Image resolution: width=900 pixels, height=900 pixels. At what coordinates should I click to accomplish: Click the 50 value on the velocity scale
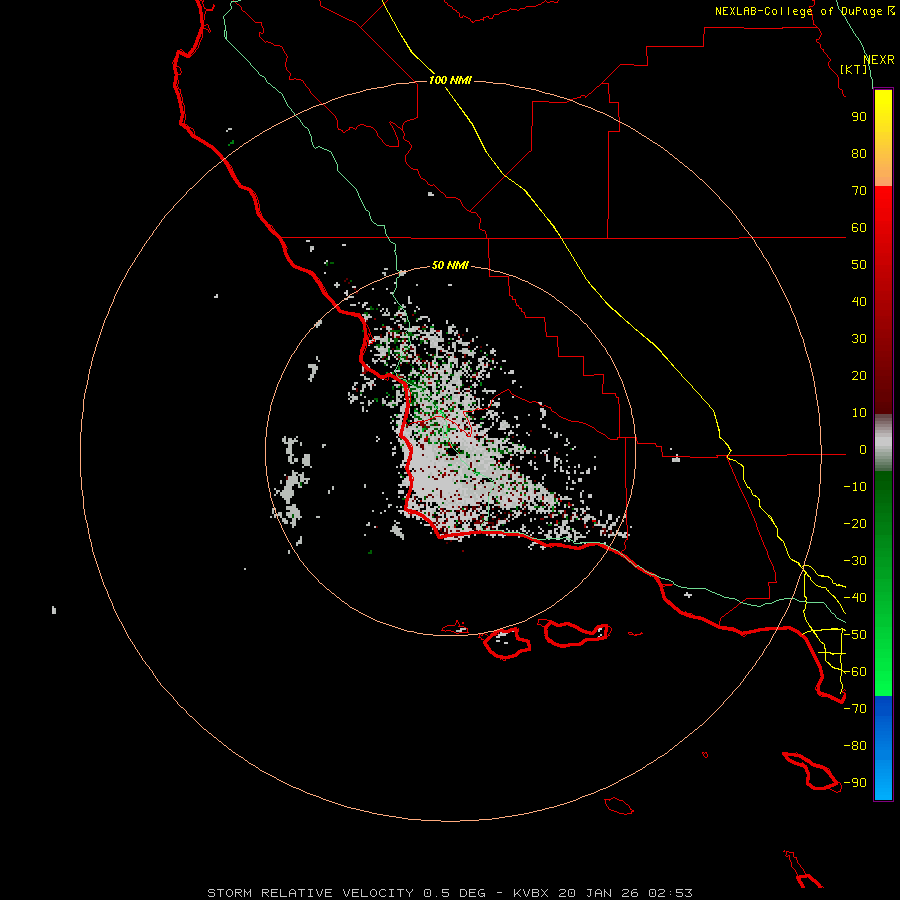(859, 265)
